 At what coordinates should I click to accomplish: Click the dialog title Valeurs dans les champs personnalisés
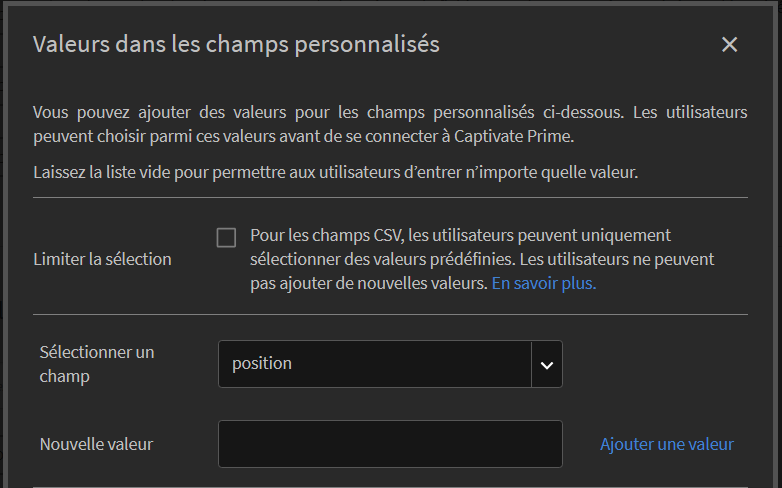tap(236, 44)
